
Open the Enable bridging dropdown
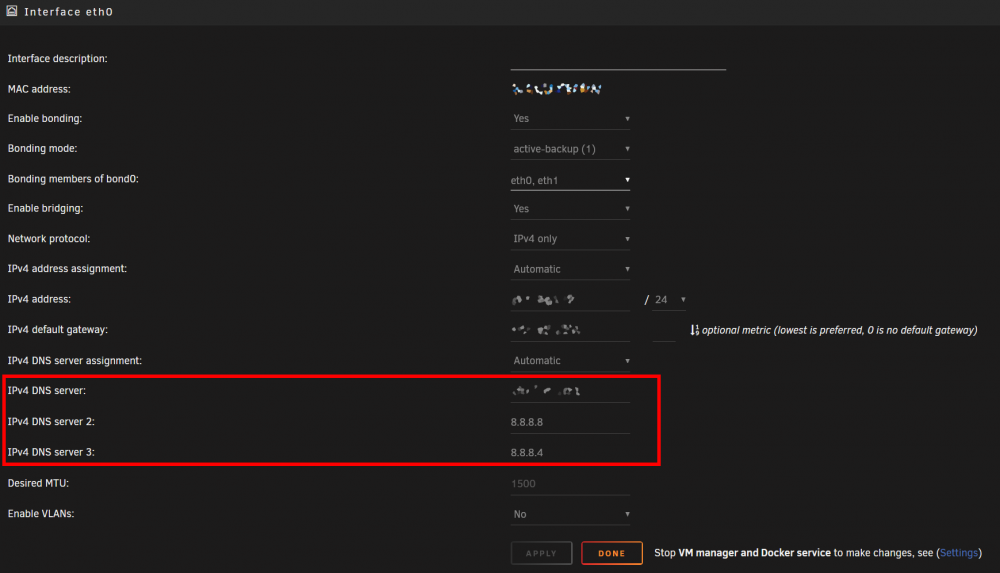pos(571,209)
